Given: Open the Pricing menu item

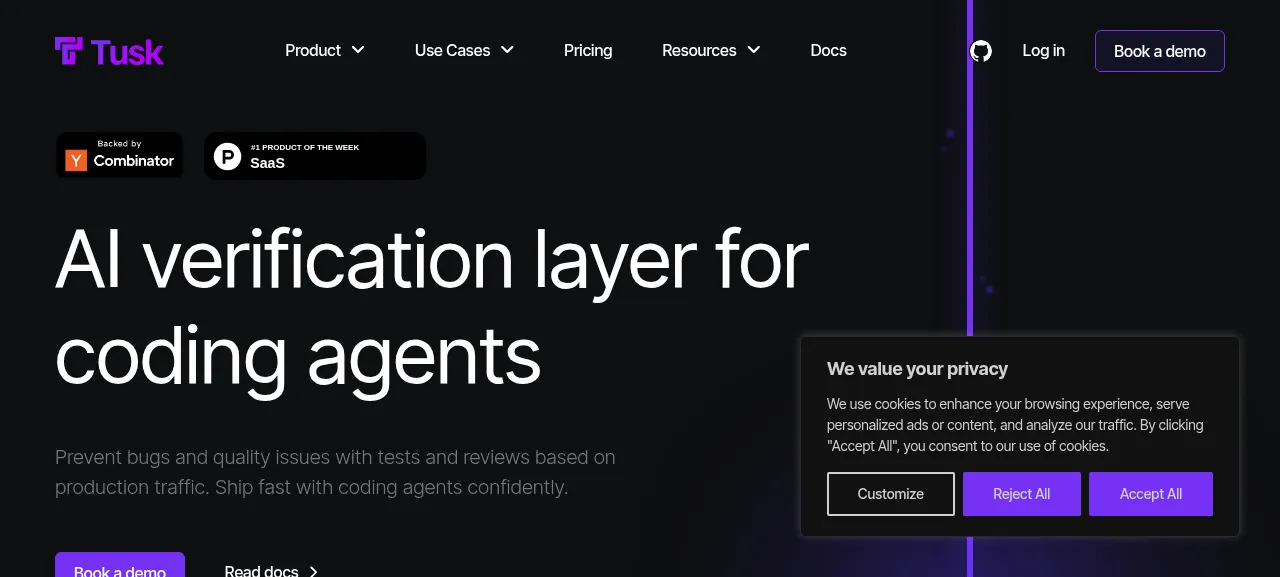Looking at the screenshot, I should point(588,50).
